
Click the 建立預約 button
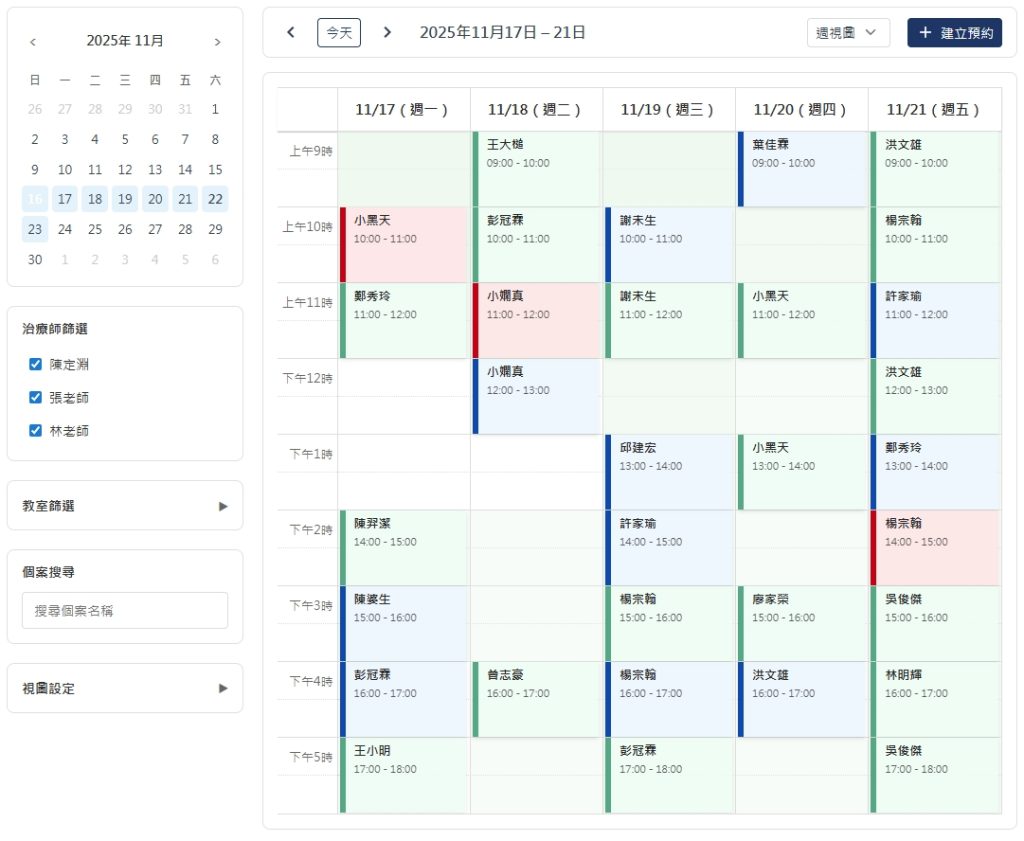click(x=954, y=32)
